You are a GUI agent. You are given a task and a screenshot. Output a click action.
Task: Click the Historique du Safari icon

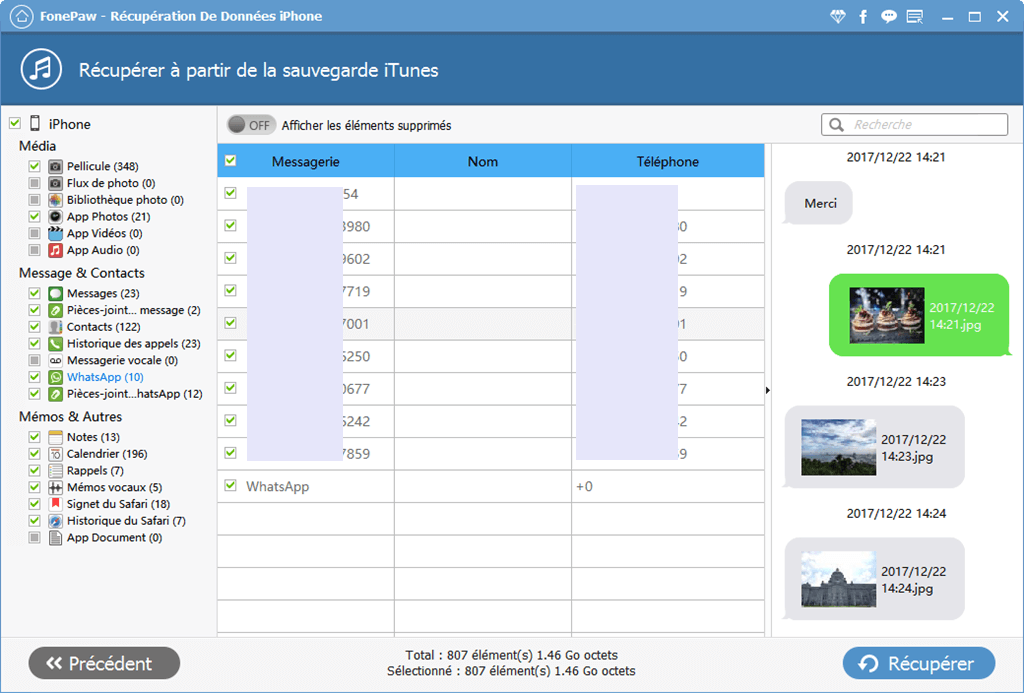point(56,521)
